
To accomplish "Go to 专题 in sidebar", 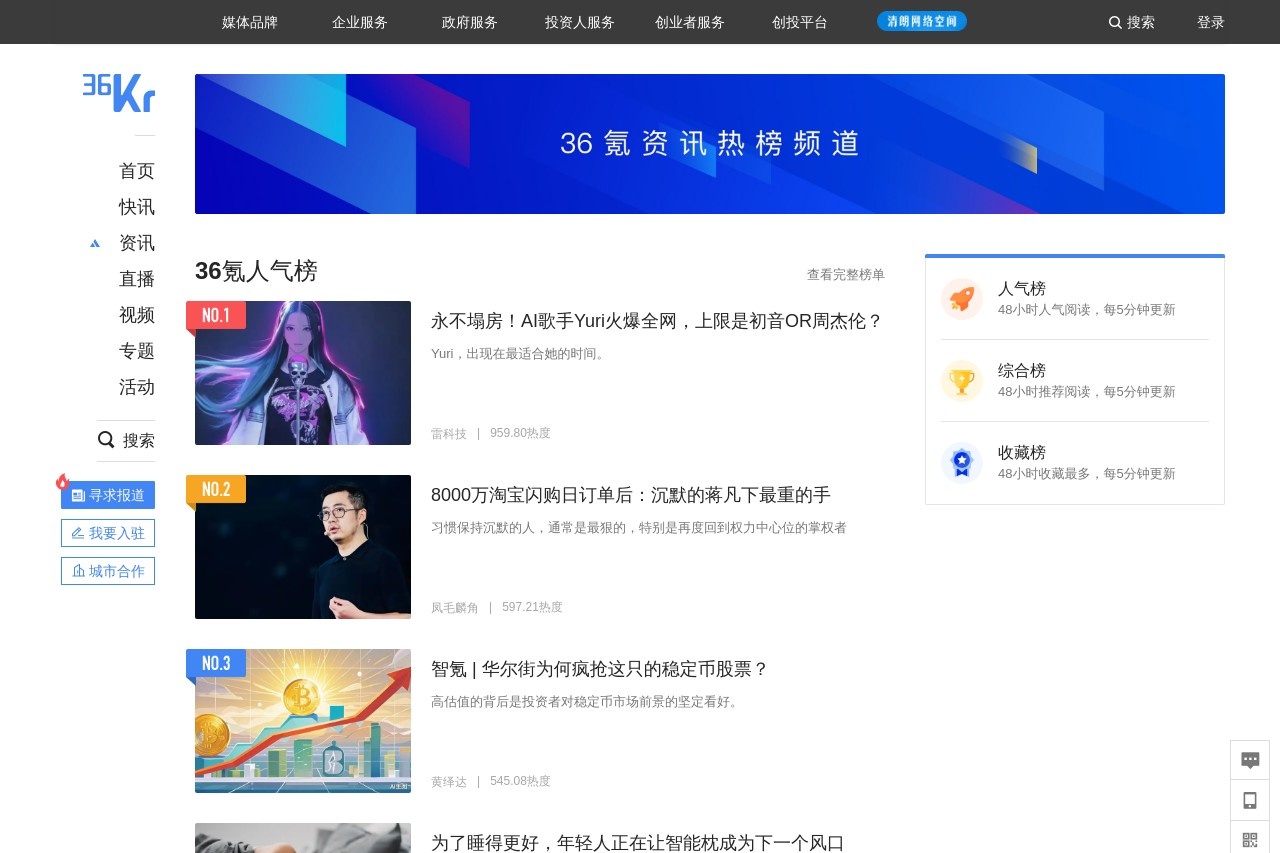I will (x=137, y=351).
